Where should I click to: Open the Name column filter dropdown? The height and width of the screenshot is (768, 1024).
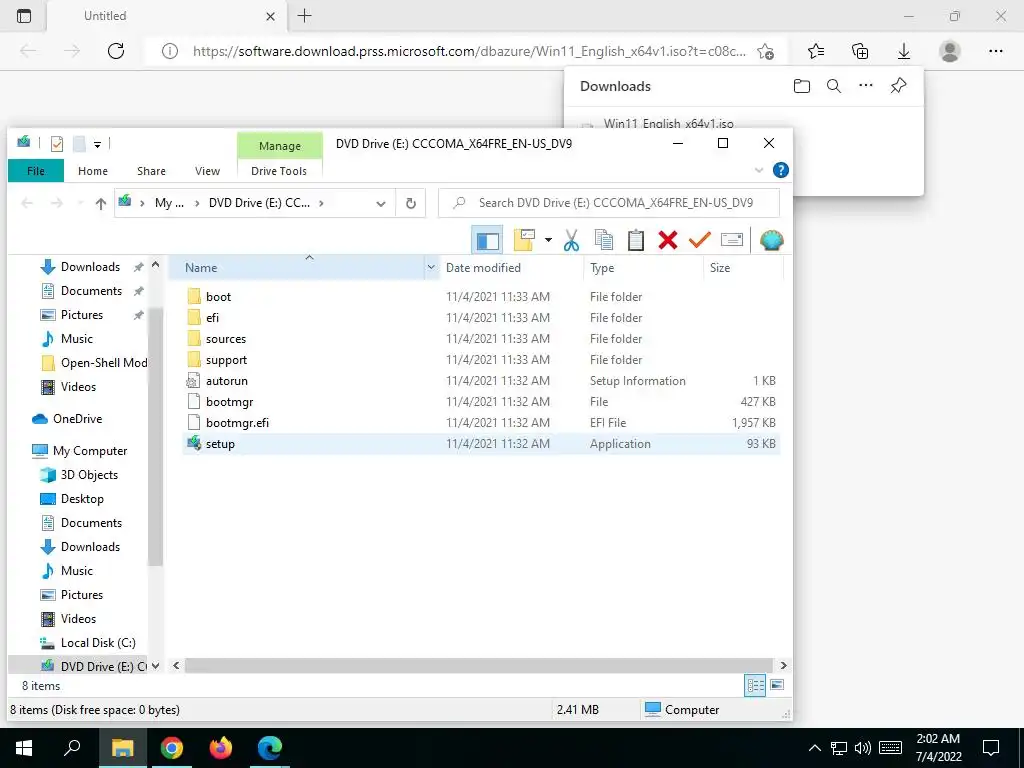[431, 268]
